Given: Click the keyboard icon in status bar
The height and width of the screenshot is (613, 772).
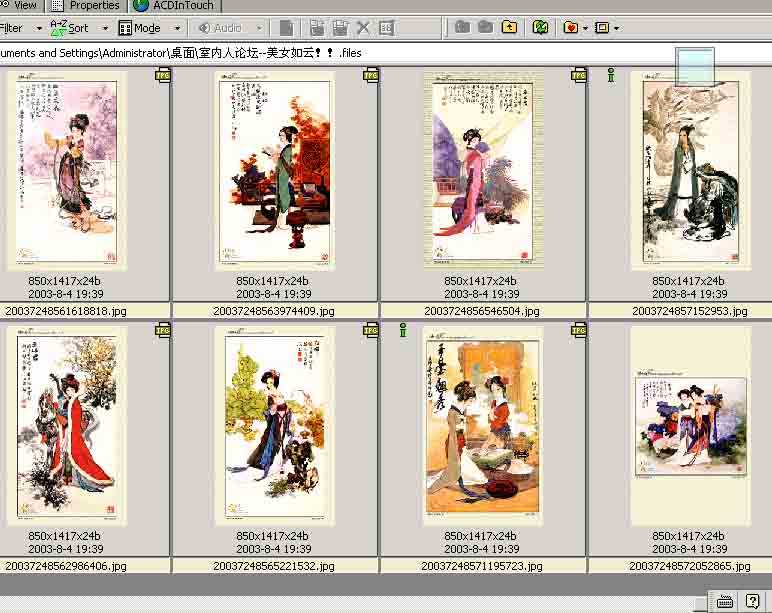Looking at the screenshot, I should click(x=725, y=601).
